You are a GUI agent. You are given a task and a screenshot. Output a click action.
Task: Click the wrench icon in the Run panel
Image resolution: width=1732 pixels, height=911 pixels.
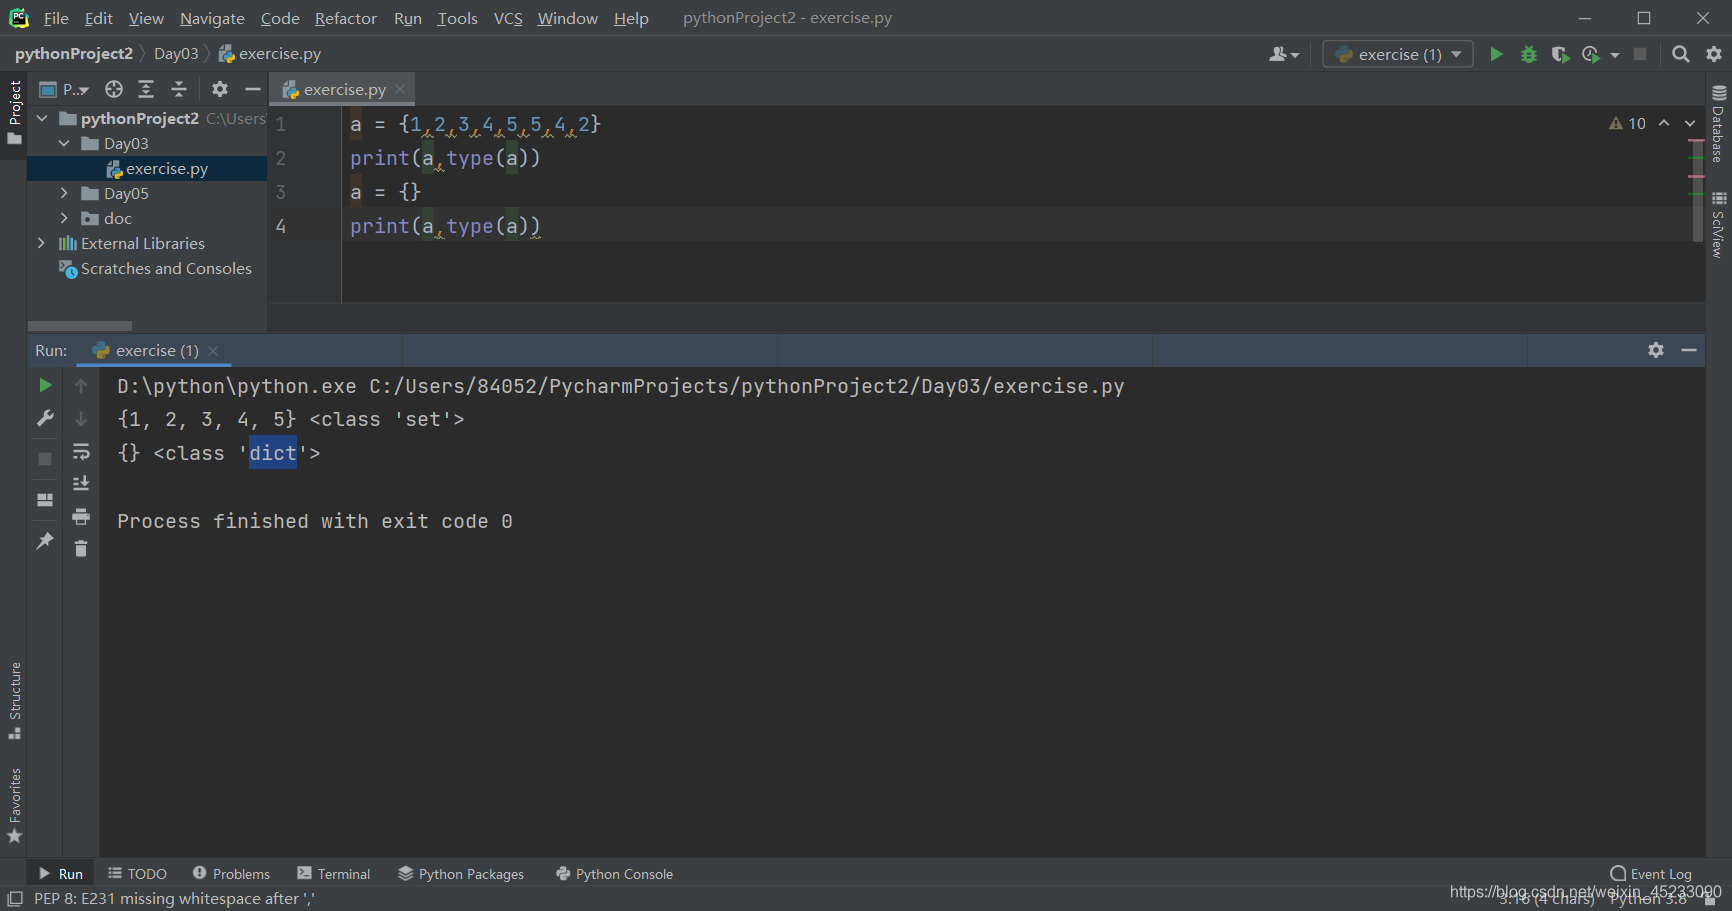[x=45, y=418]
